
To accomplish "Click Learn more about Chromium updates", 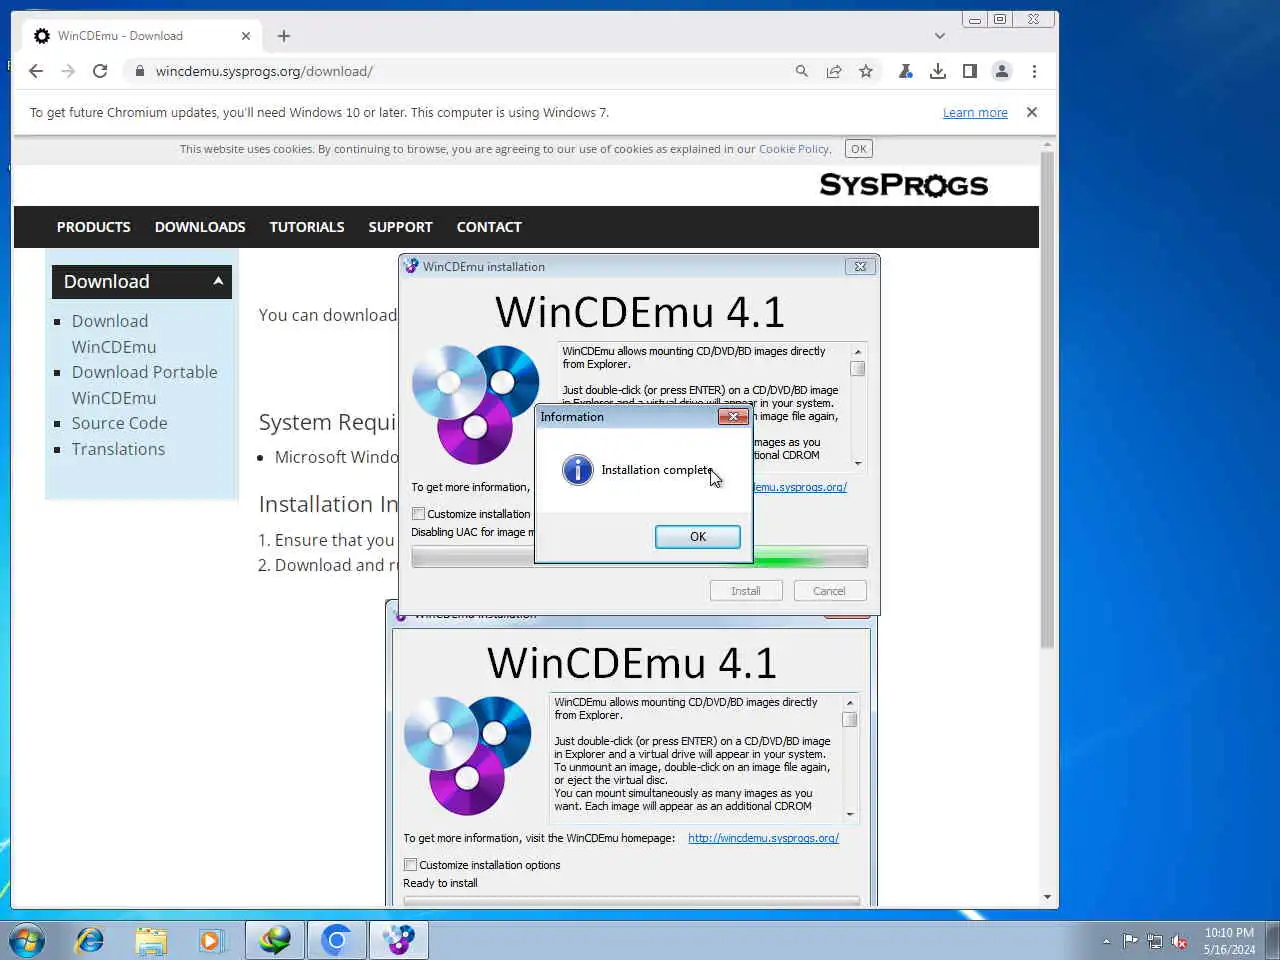I will (x=975, y=112).
